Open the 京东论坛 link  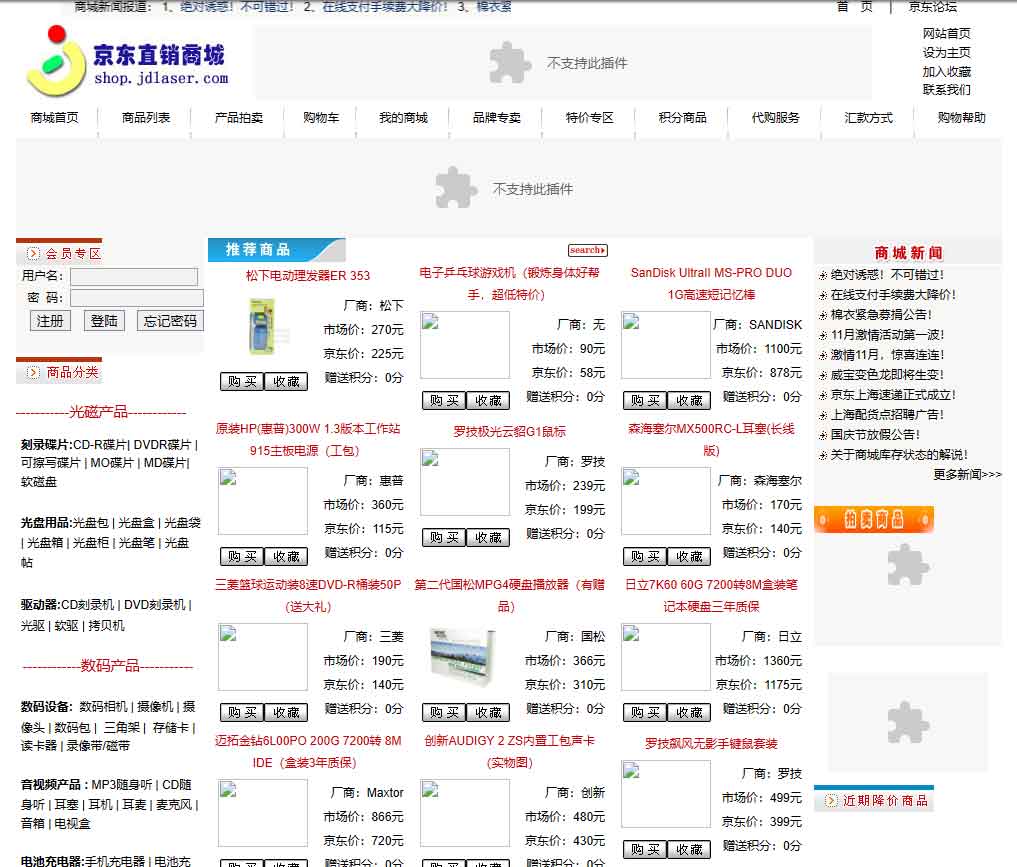(x=933, y=6)
